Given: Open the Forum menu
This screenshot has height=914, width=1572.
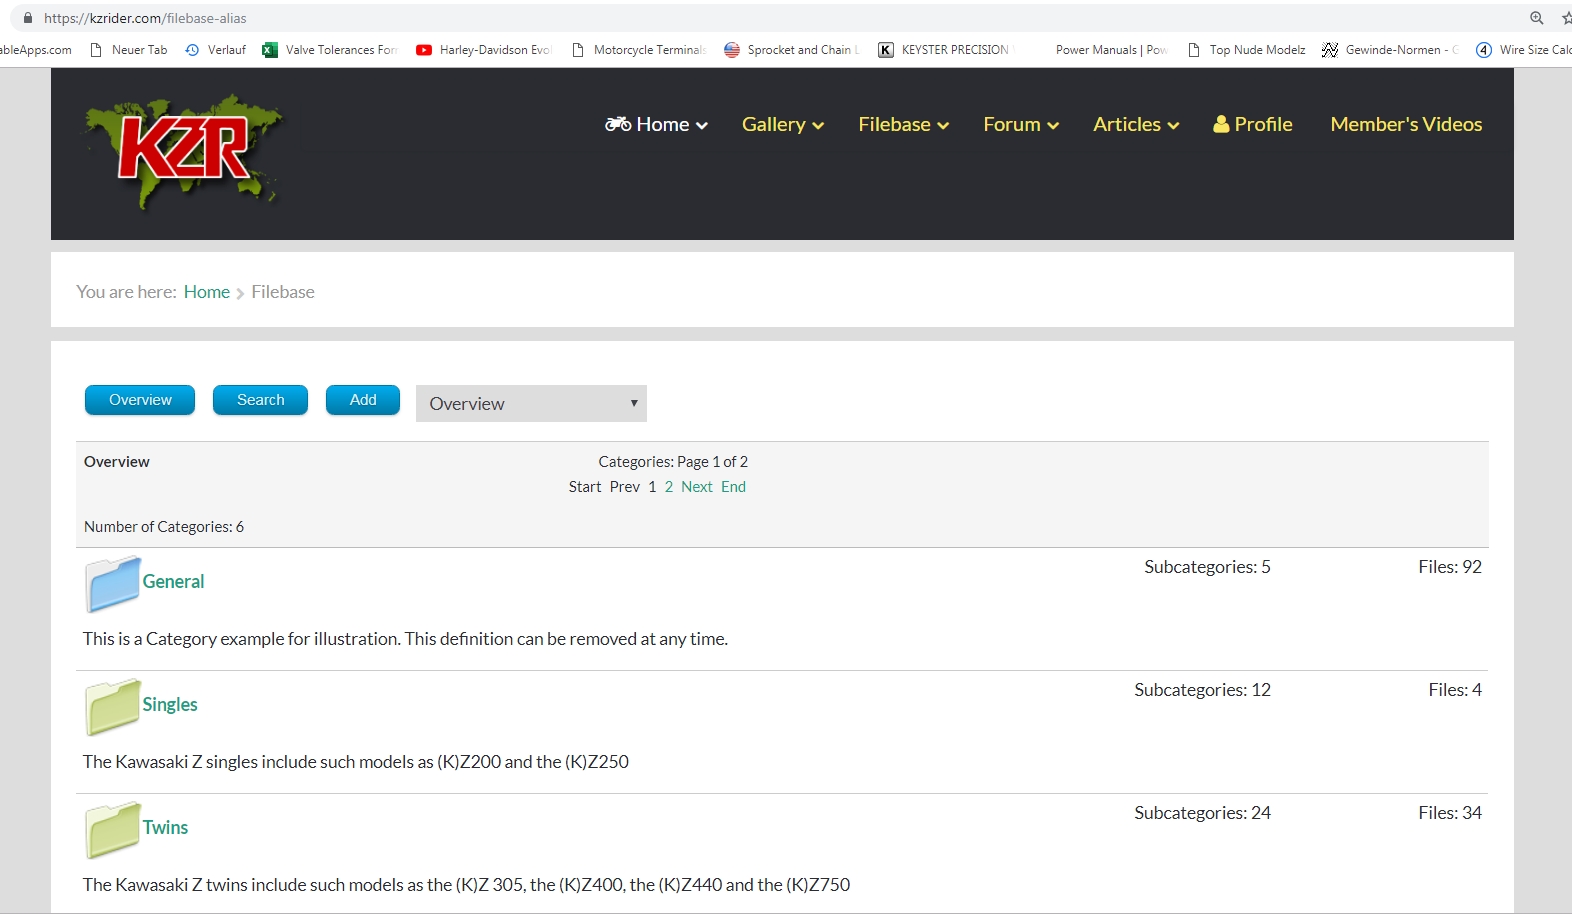Looking at the screenshot, I should [1020, 125].
